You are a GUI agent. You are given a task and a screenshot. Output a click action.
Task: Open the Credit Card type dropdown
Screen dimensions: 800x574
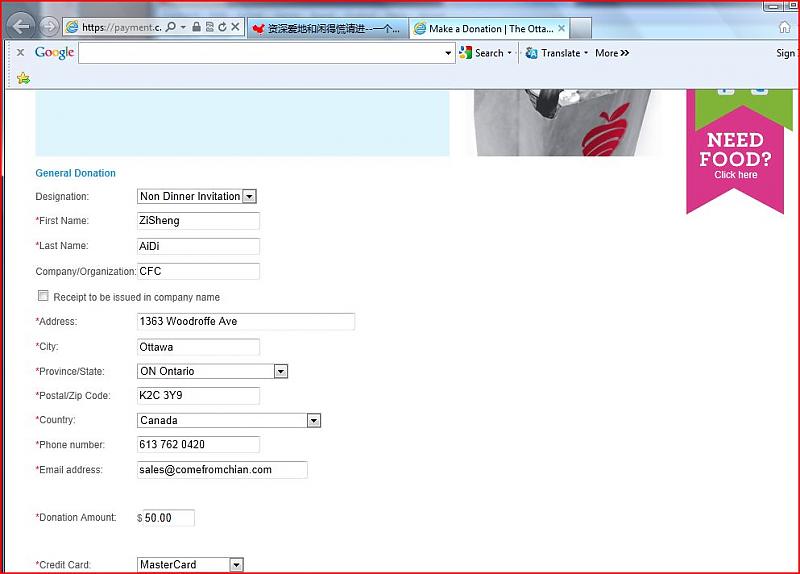[x=236, y=565]
